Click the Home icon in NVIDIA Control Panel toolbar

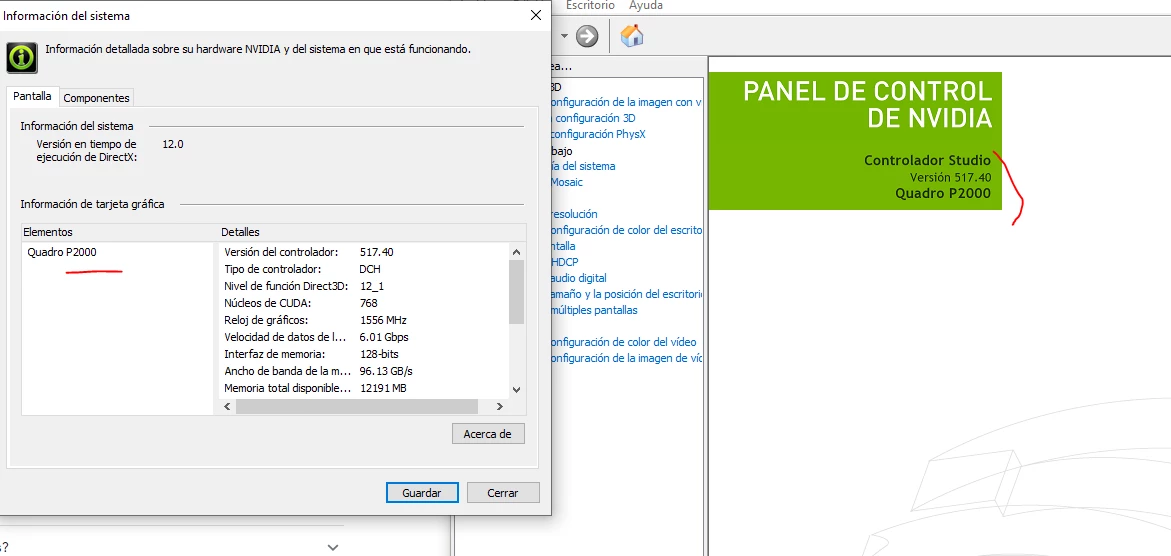point(632,35)
